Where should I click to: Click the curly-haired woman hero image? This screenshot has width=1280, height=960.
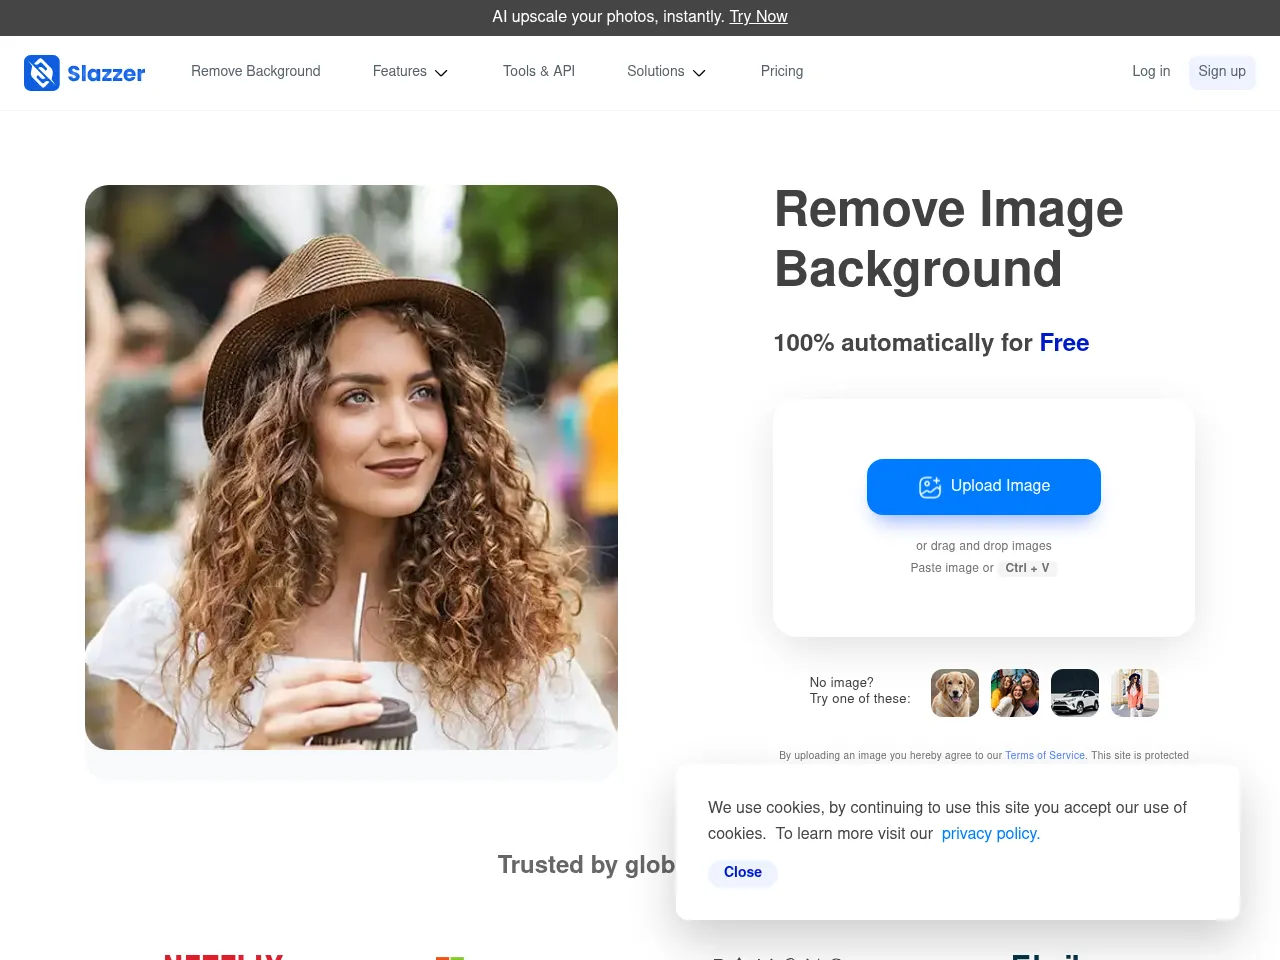tap(351, 467)
